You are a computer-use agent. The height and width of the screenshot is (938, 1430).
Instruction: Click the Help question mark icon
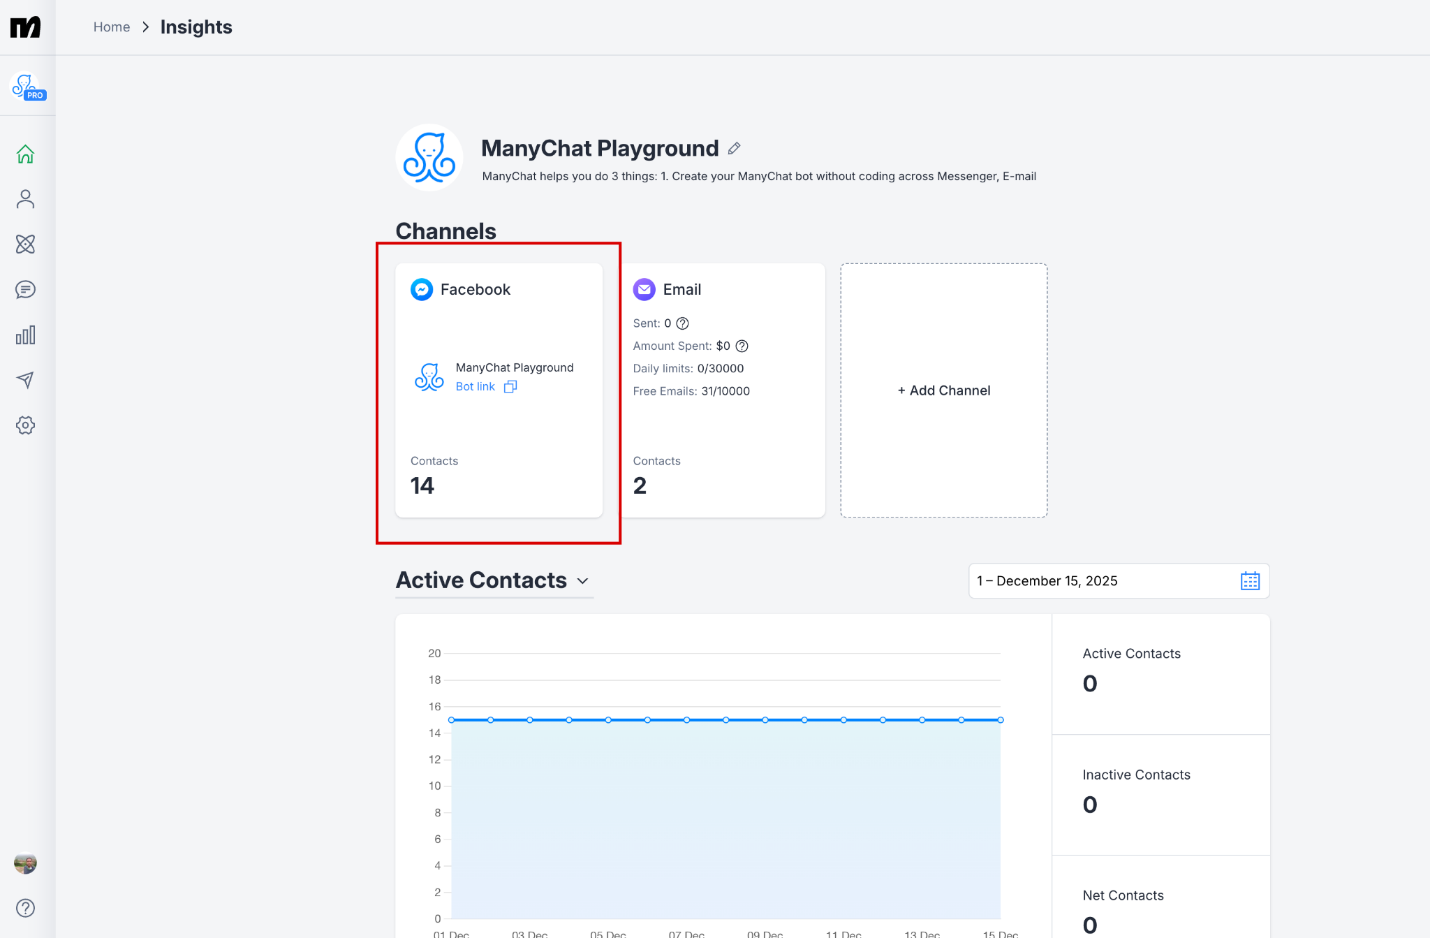[x=25, y=907]
